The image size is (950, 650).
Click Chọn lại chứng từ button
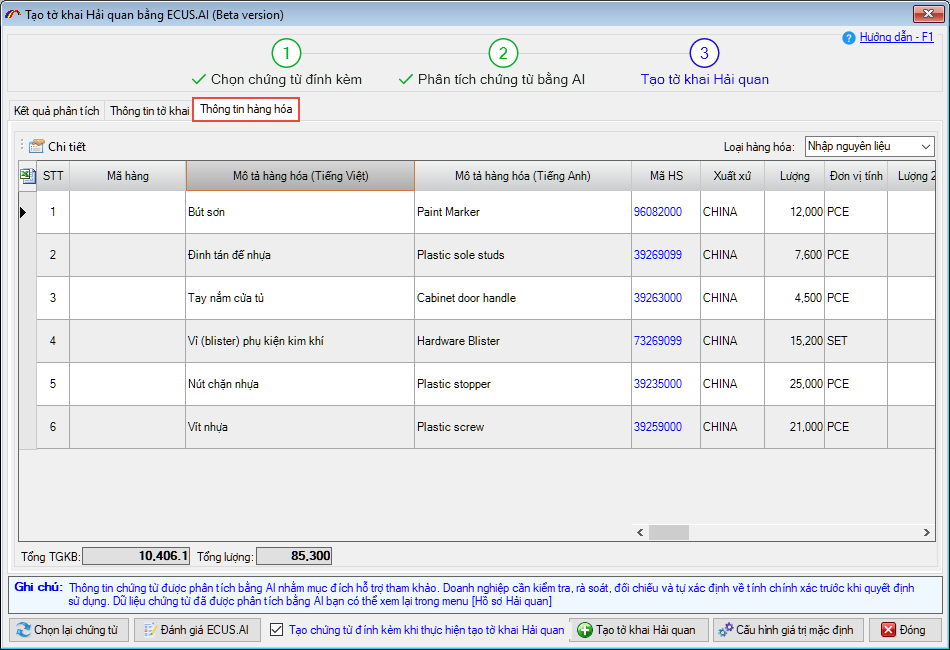68,630
